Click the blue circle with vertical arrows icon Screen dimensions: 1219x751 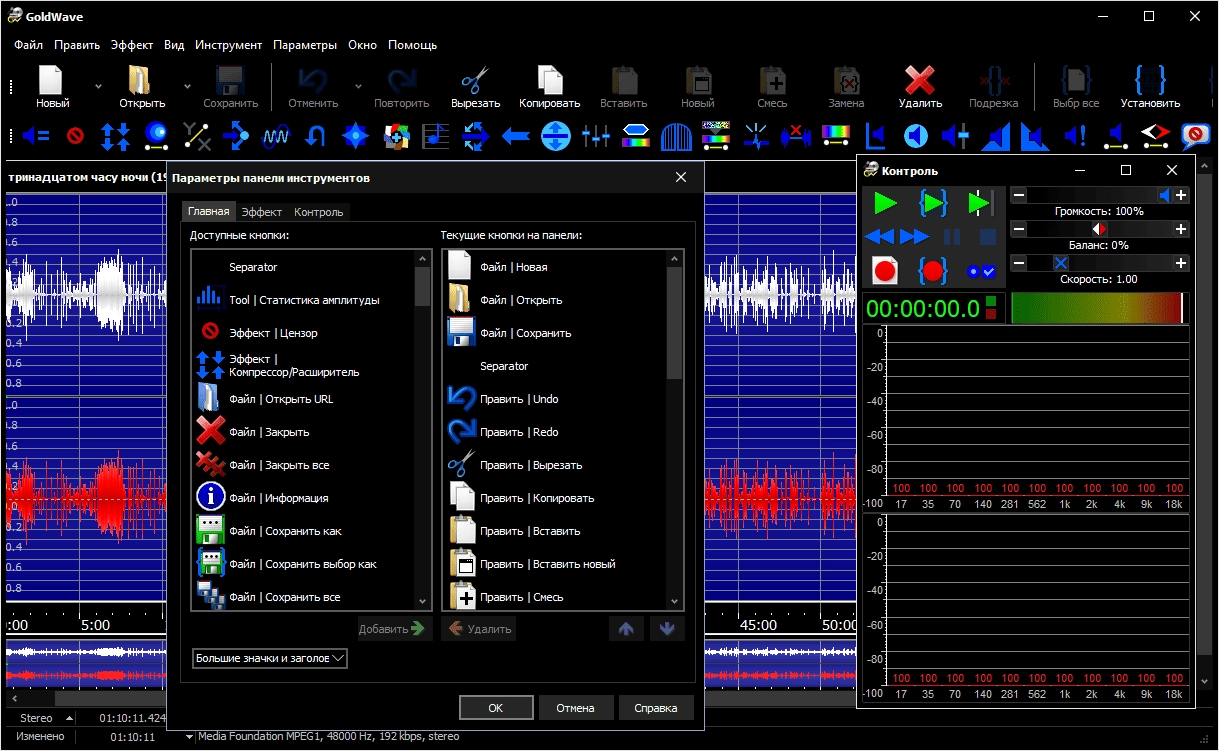(x=555, y=135)
